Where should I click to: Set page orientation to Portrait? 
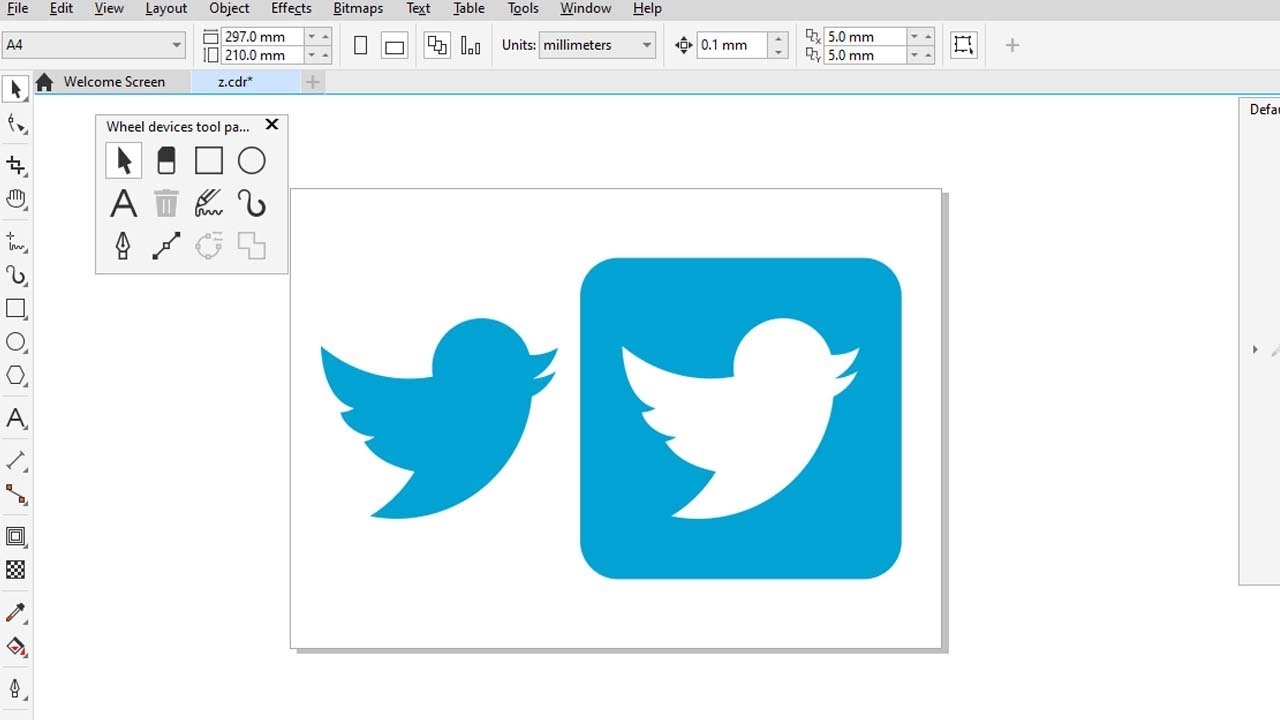(x=361, y=46)
